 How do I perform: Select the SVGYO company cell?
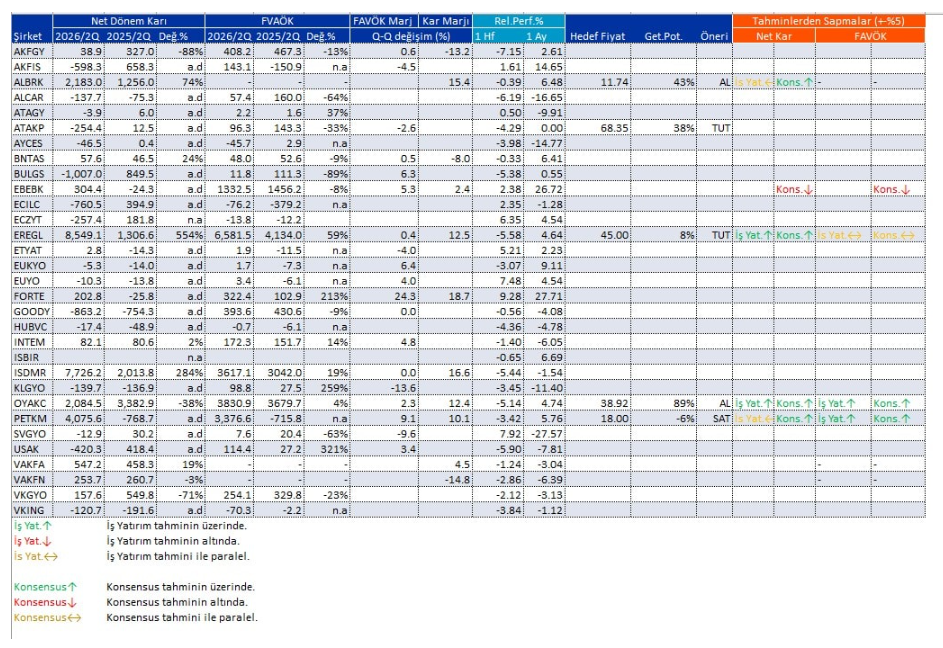tap(32, 433)
